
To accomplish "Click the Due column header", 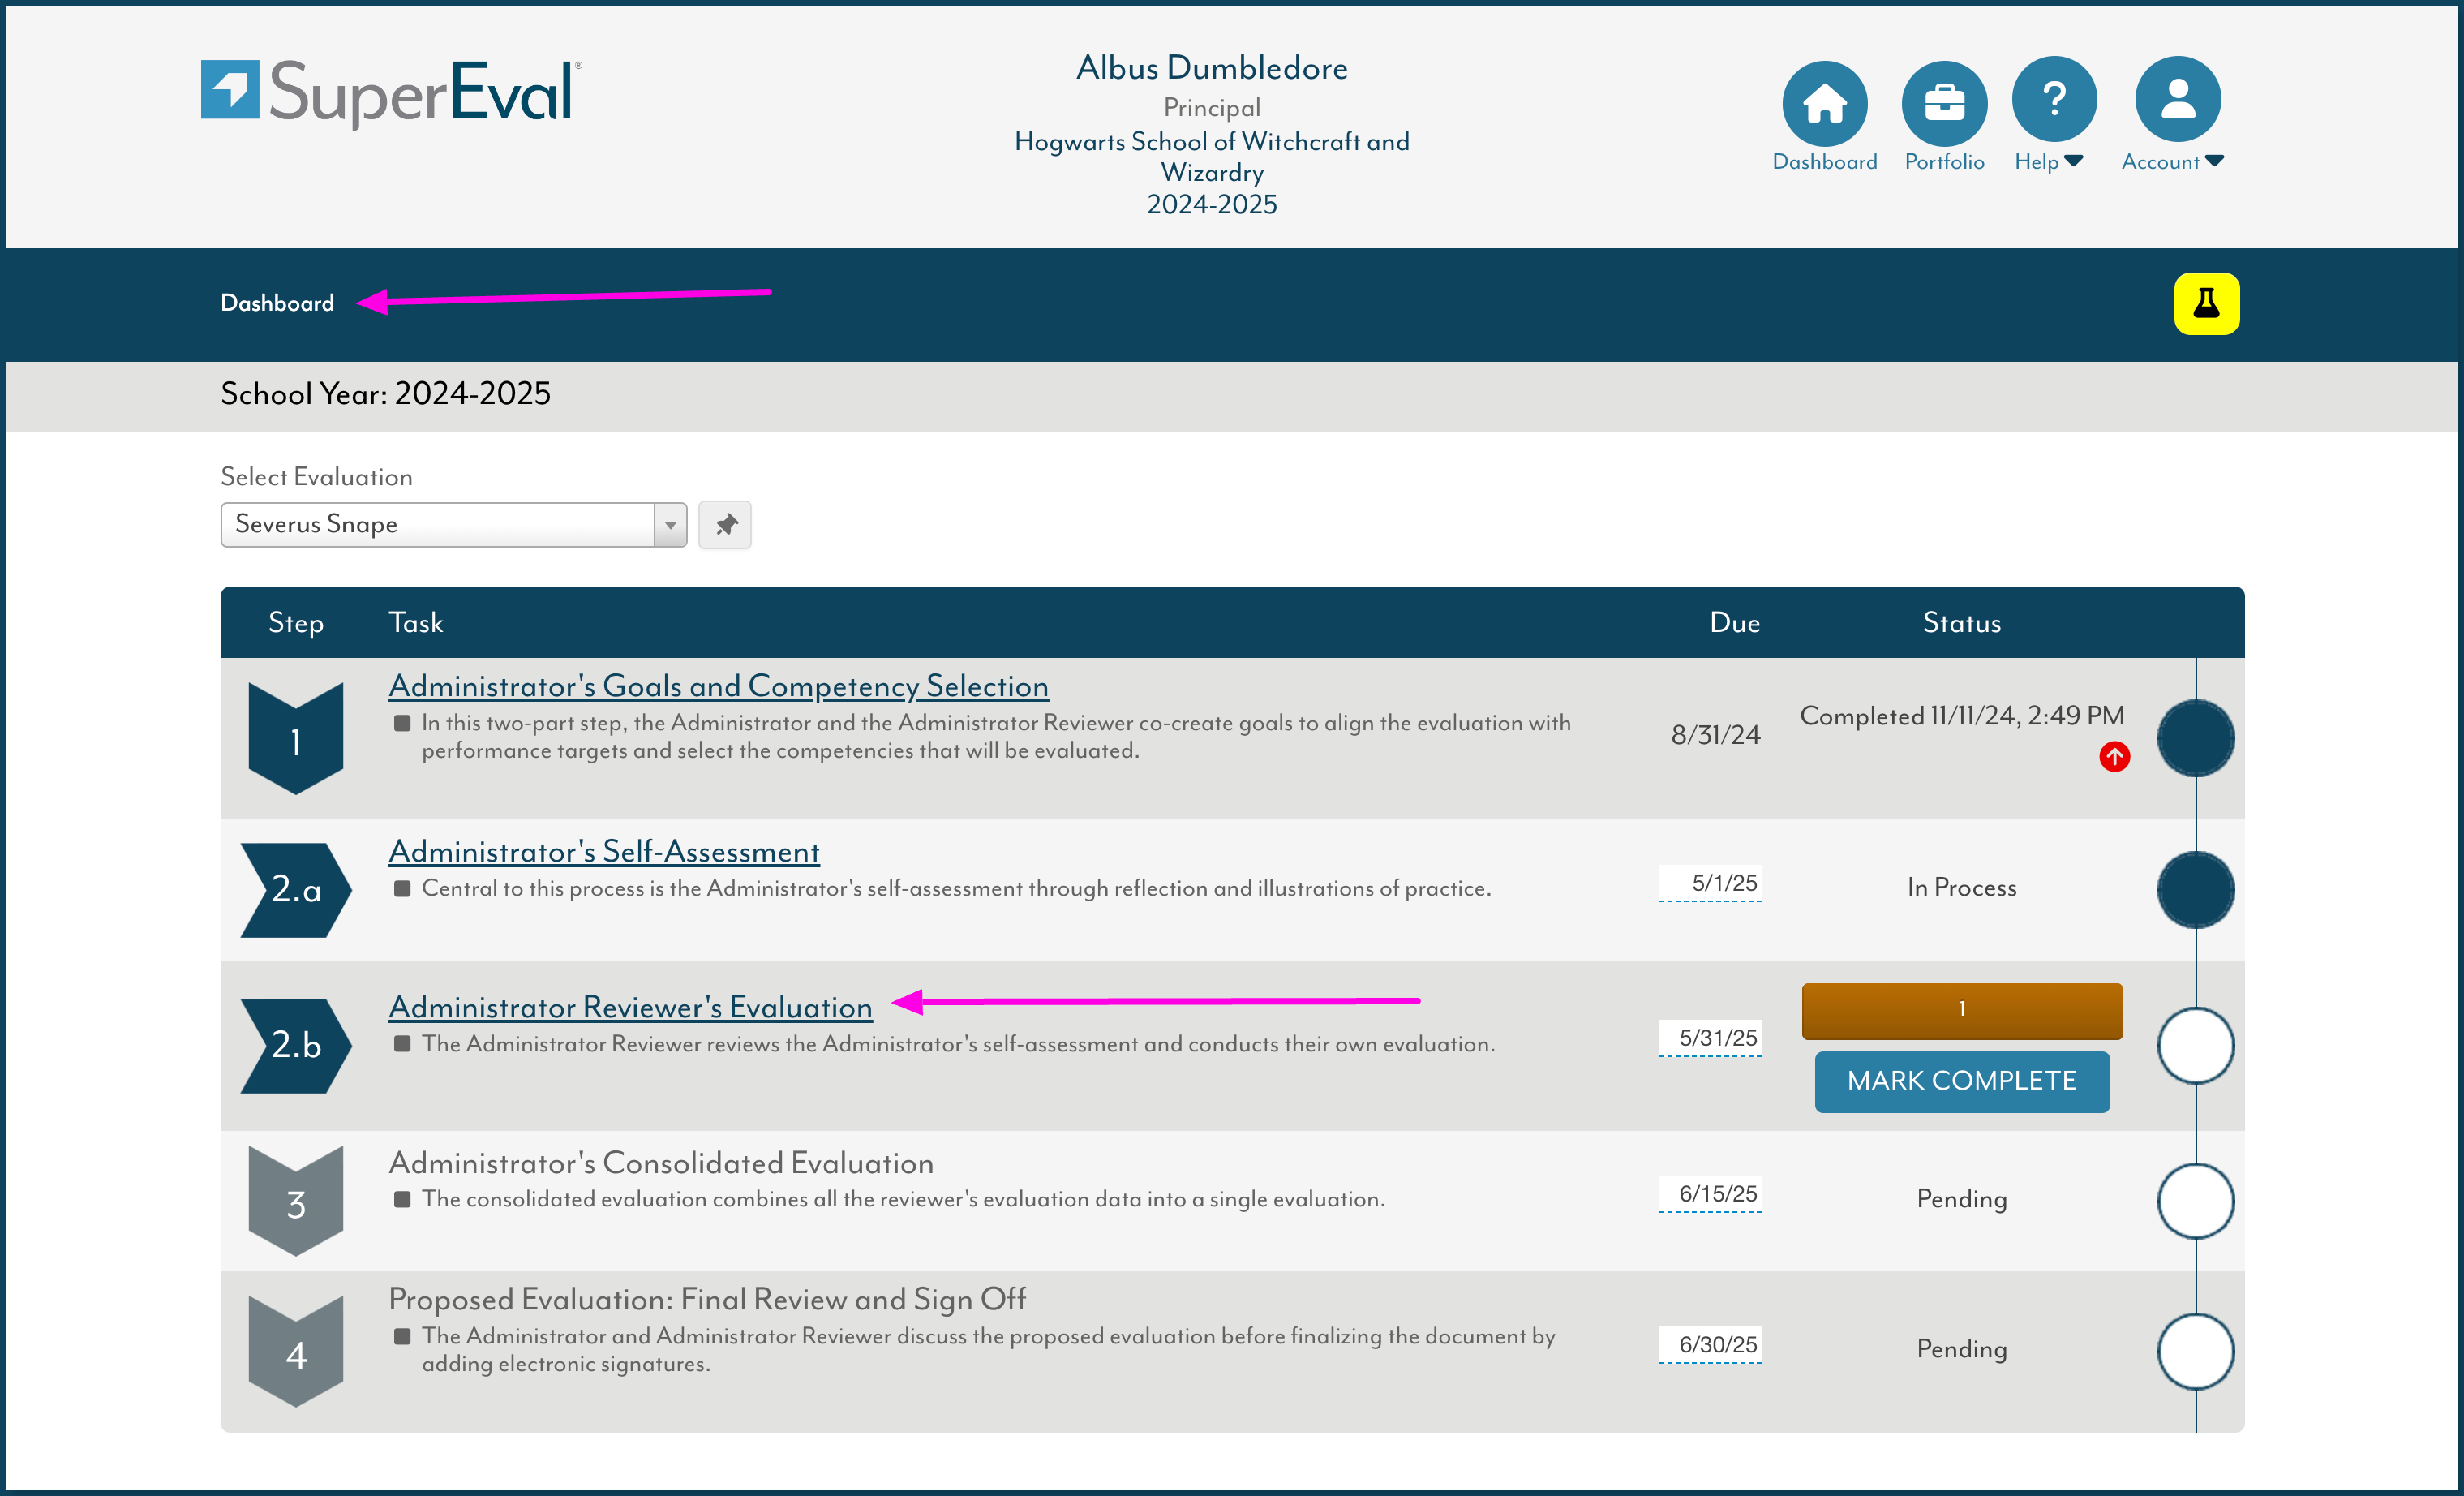I will [1734, 623].
